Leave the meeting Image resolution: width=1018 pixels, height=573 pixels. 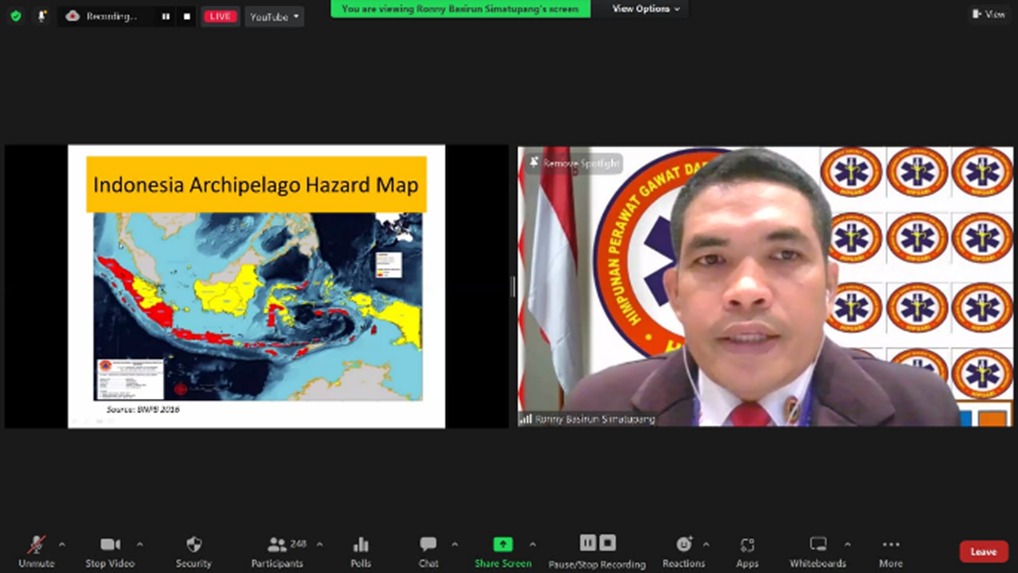coord(983,552)
